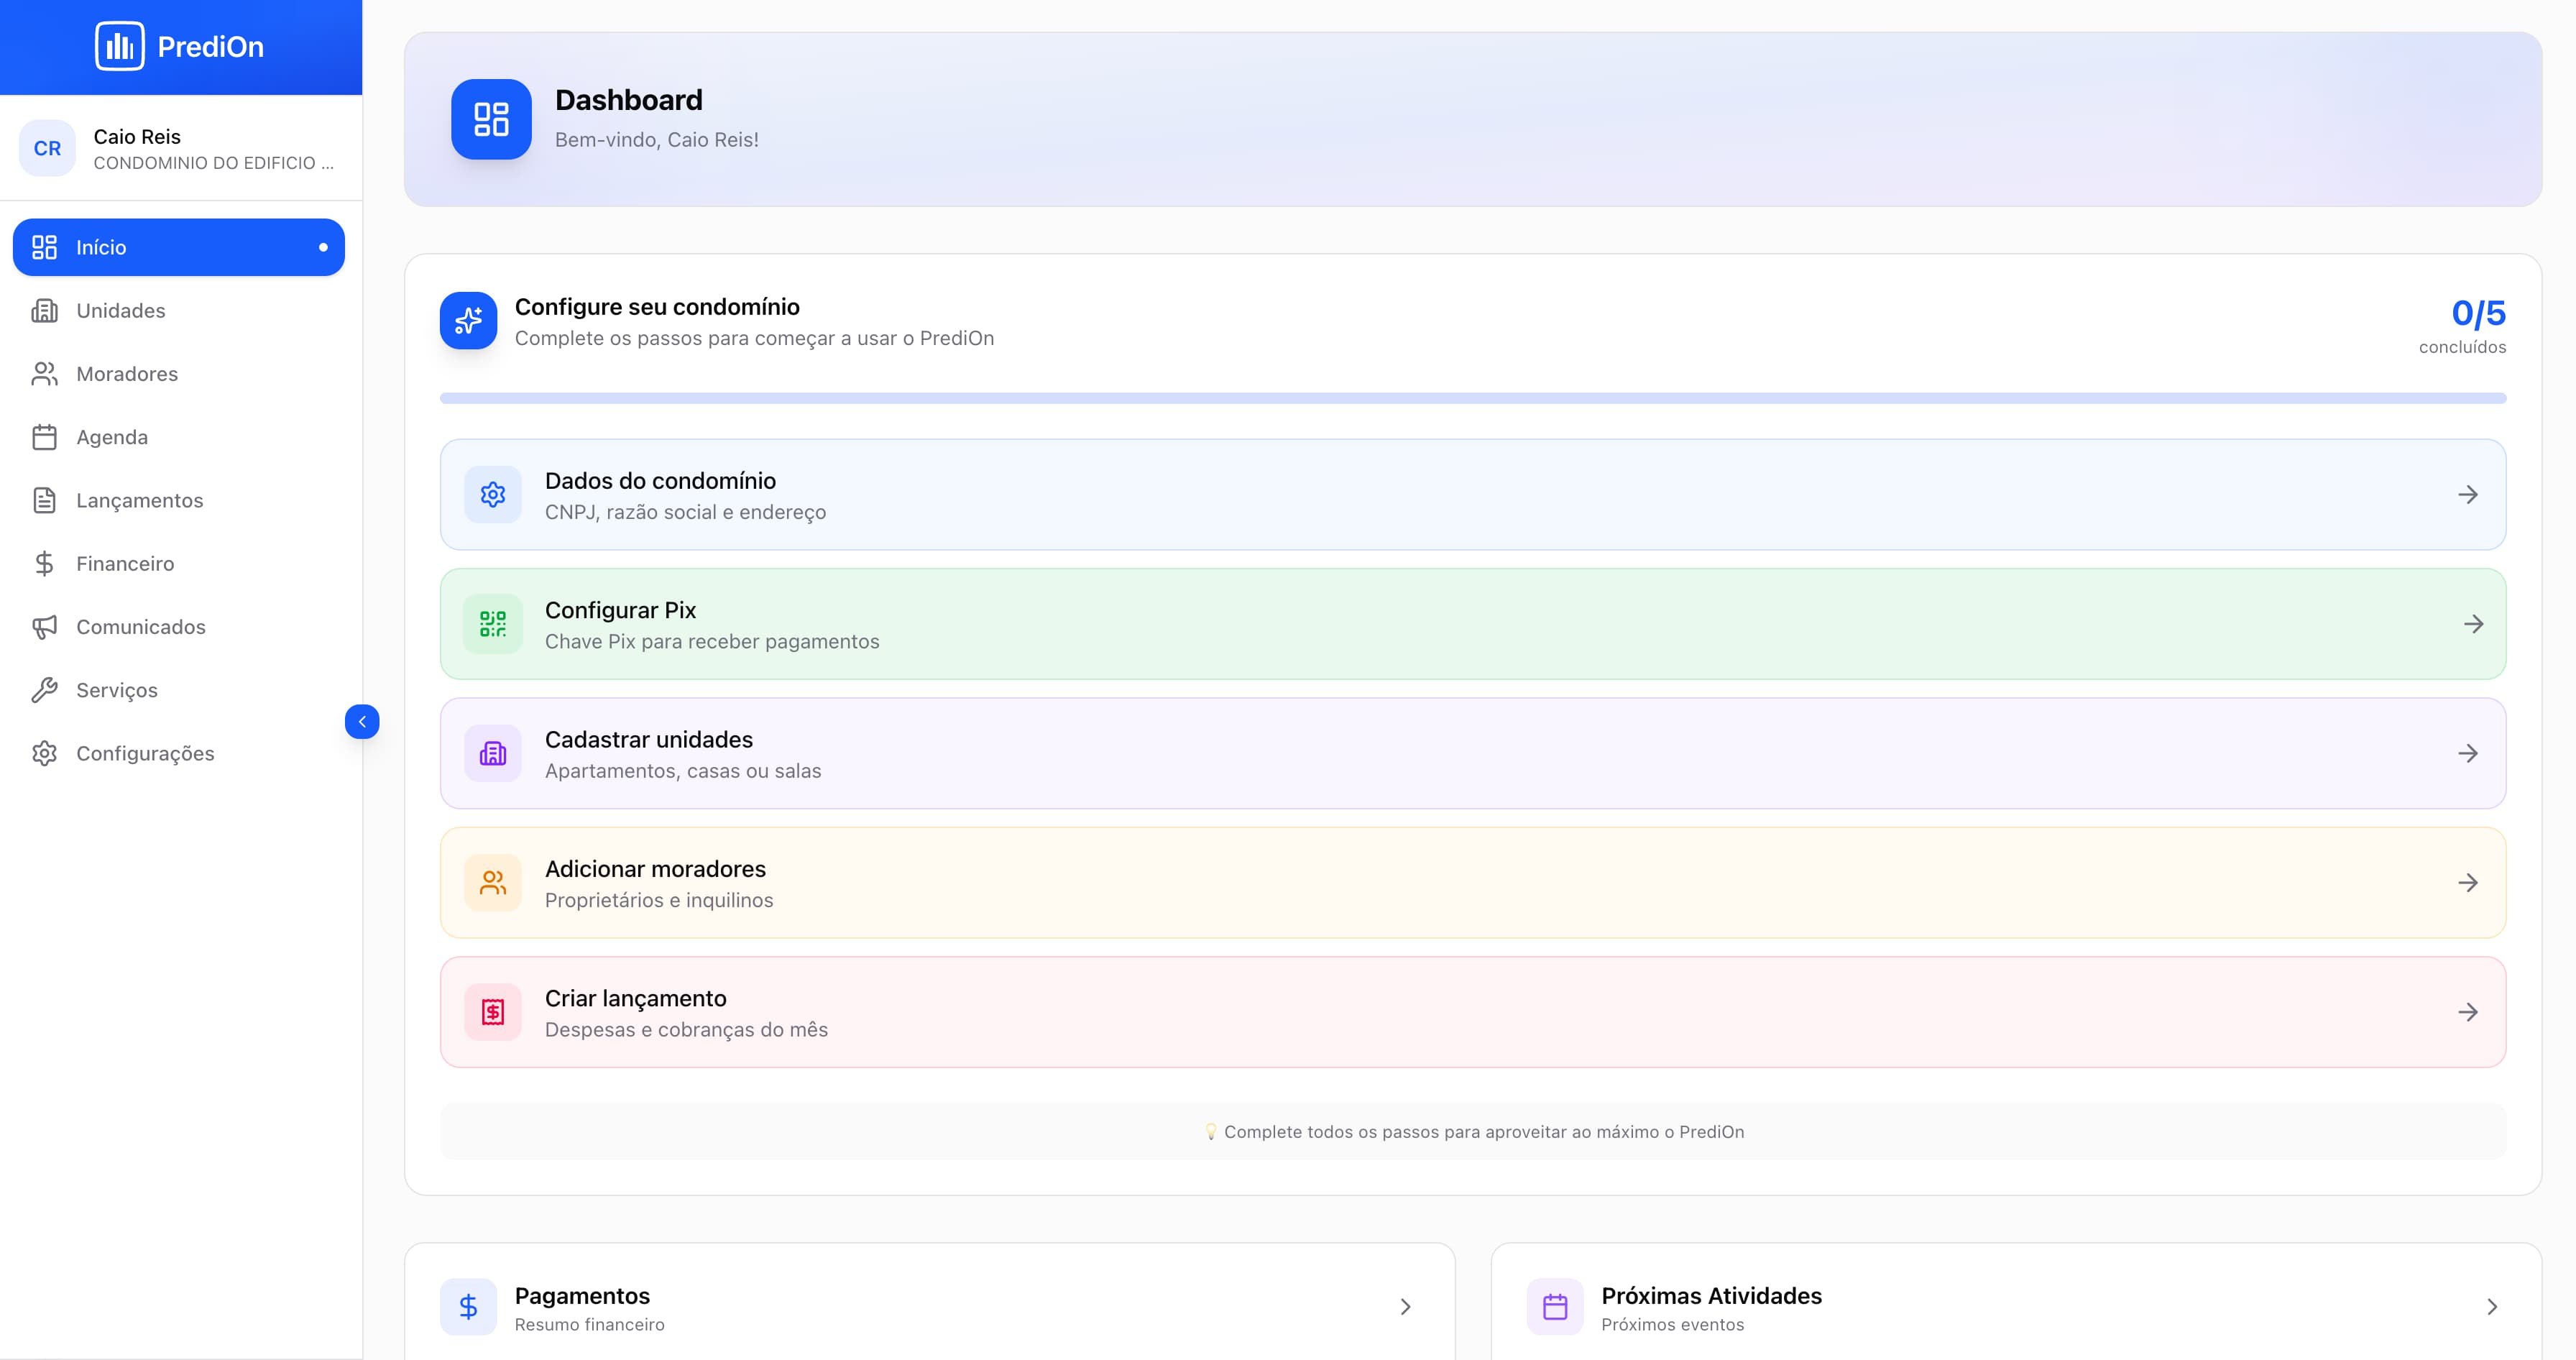Click the building icon for Cadastrar unidades
The width and height of the screenshot is (2576, 1360).
click(493, 753)
